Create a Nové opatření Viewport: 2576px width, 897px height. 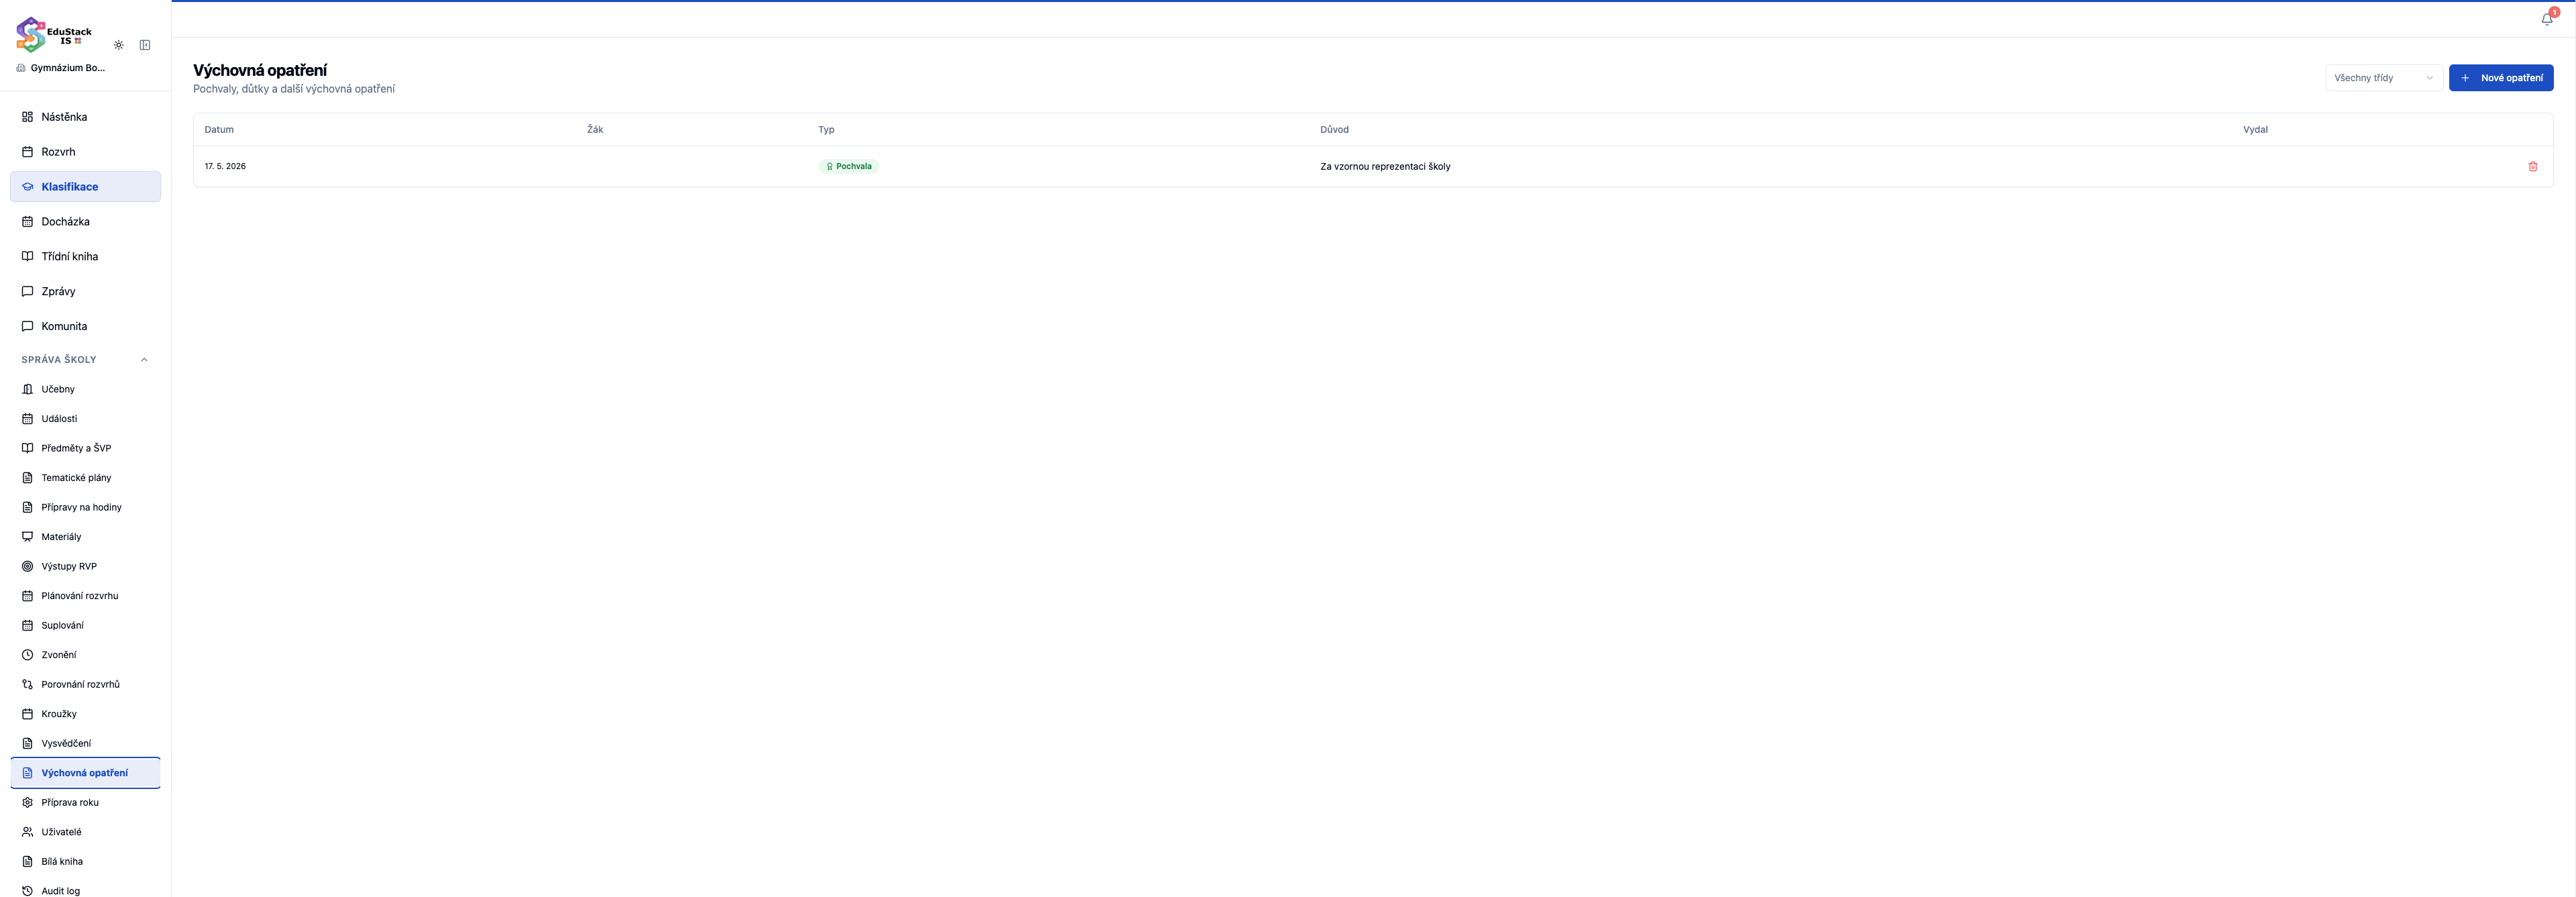[x=2501, y=78]
